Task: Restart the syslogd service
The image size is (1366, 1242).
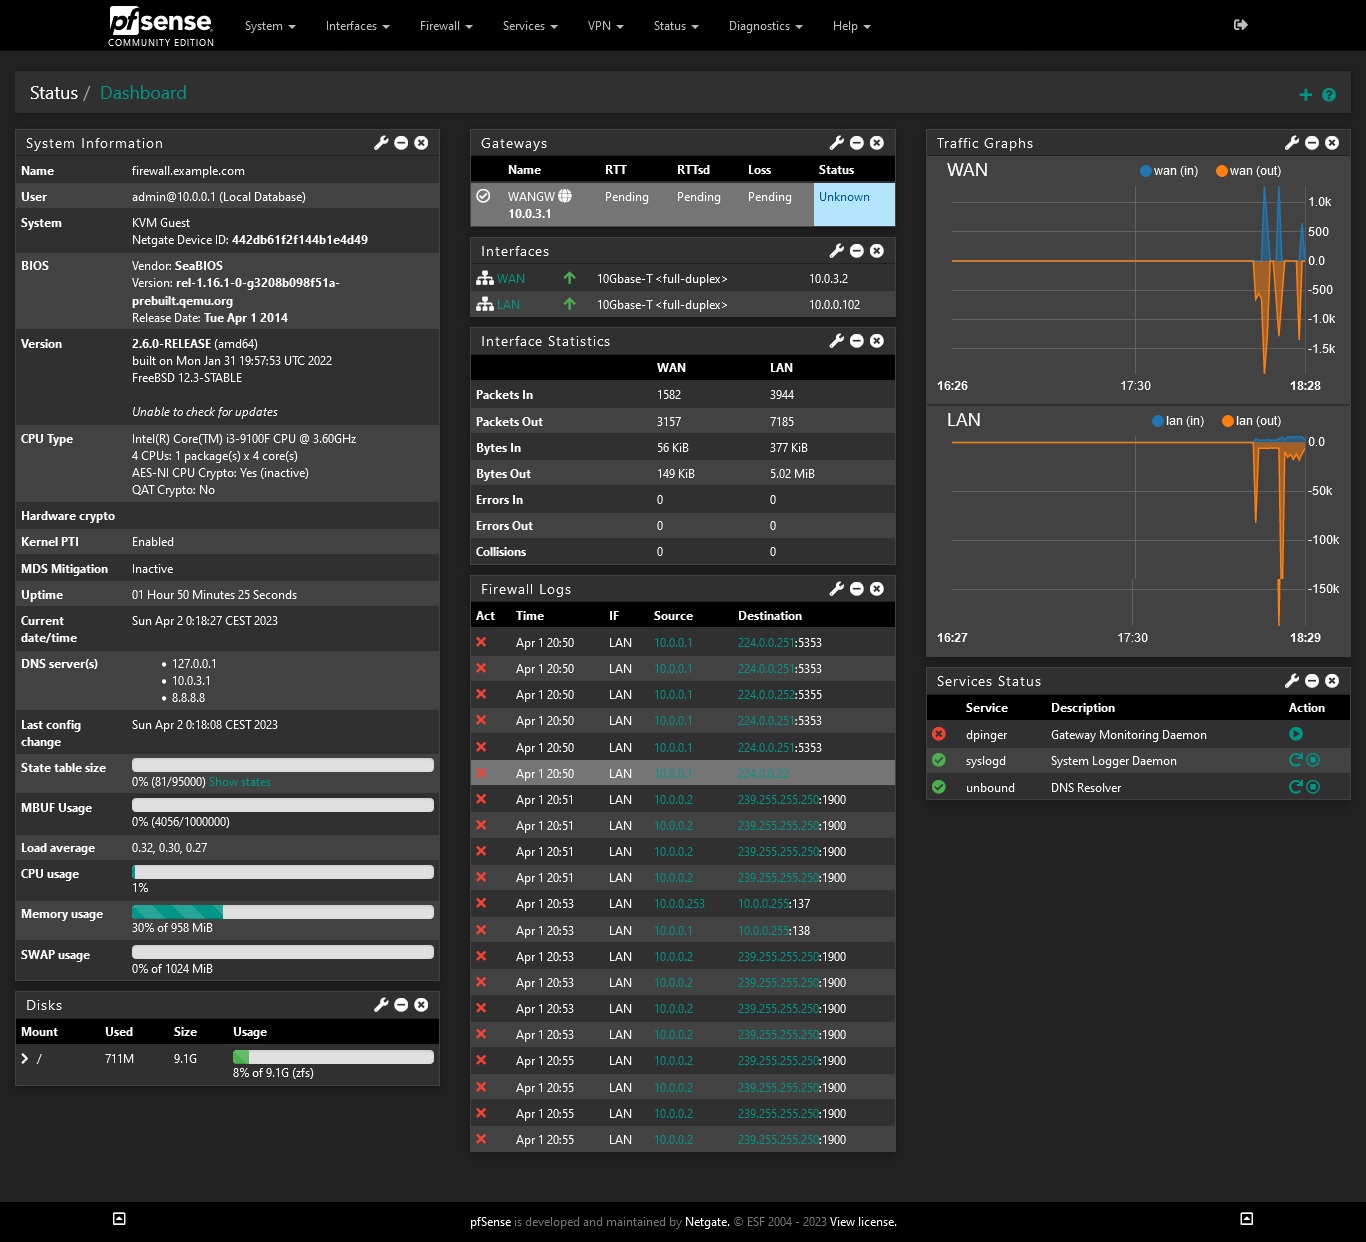Action: pos(1295,761)
